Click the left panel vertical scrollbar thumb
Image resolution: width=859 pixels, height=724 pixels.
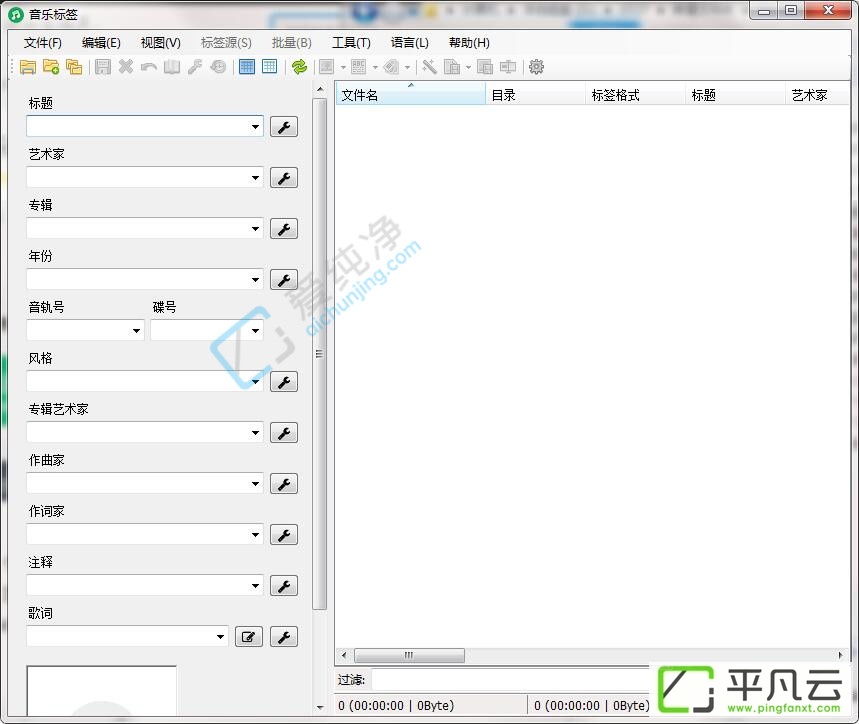click(x=320, y=354)
